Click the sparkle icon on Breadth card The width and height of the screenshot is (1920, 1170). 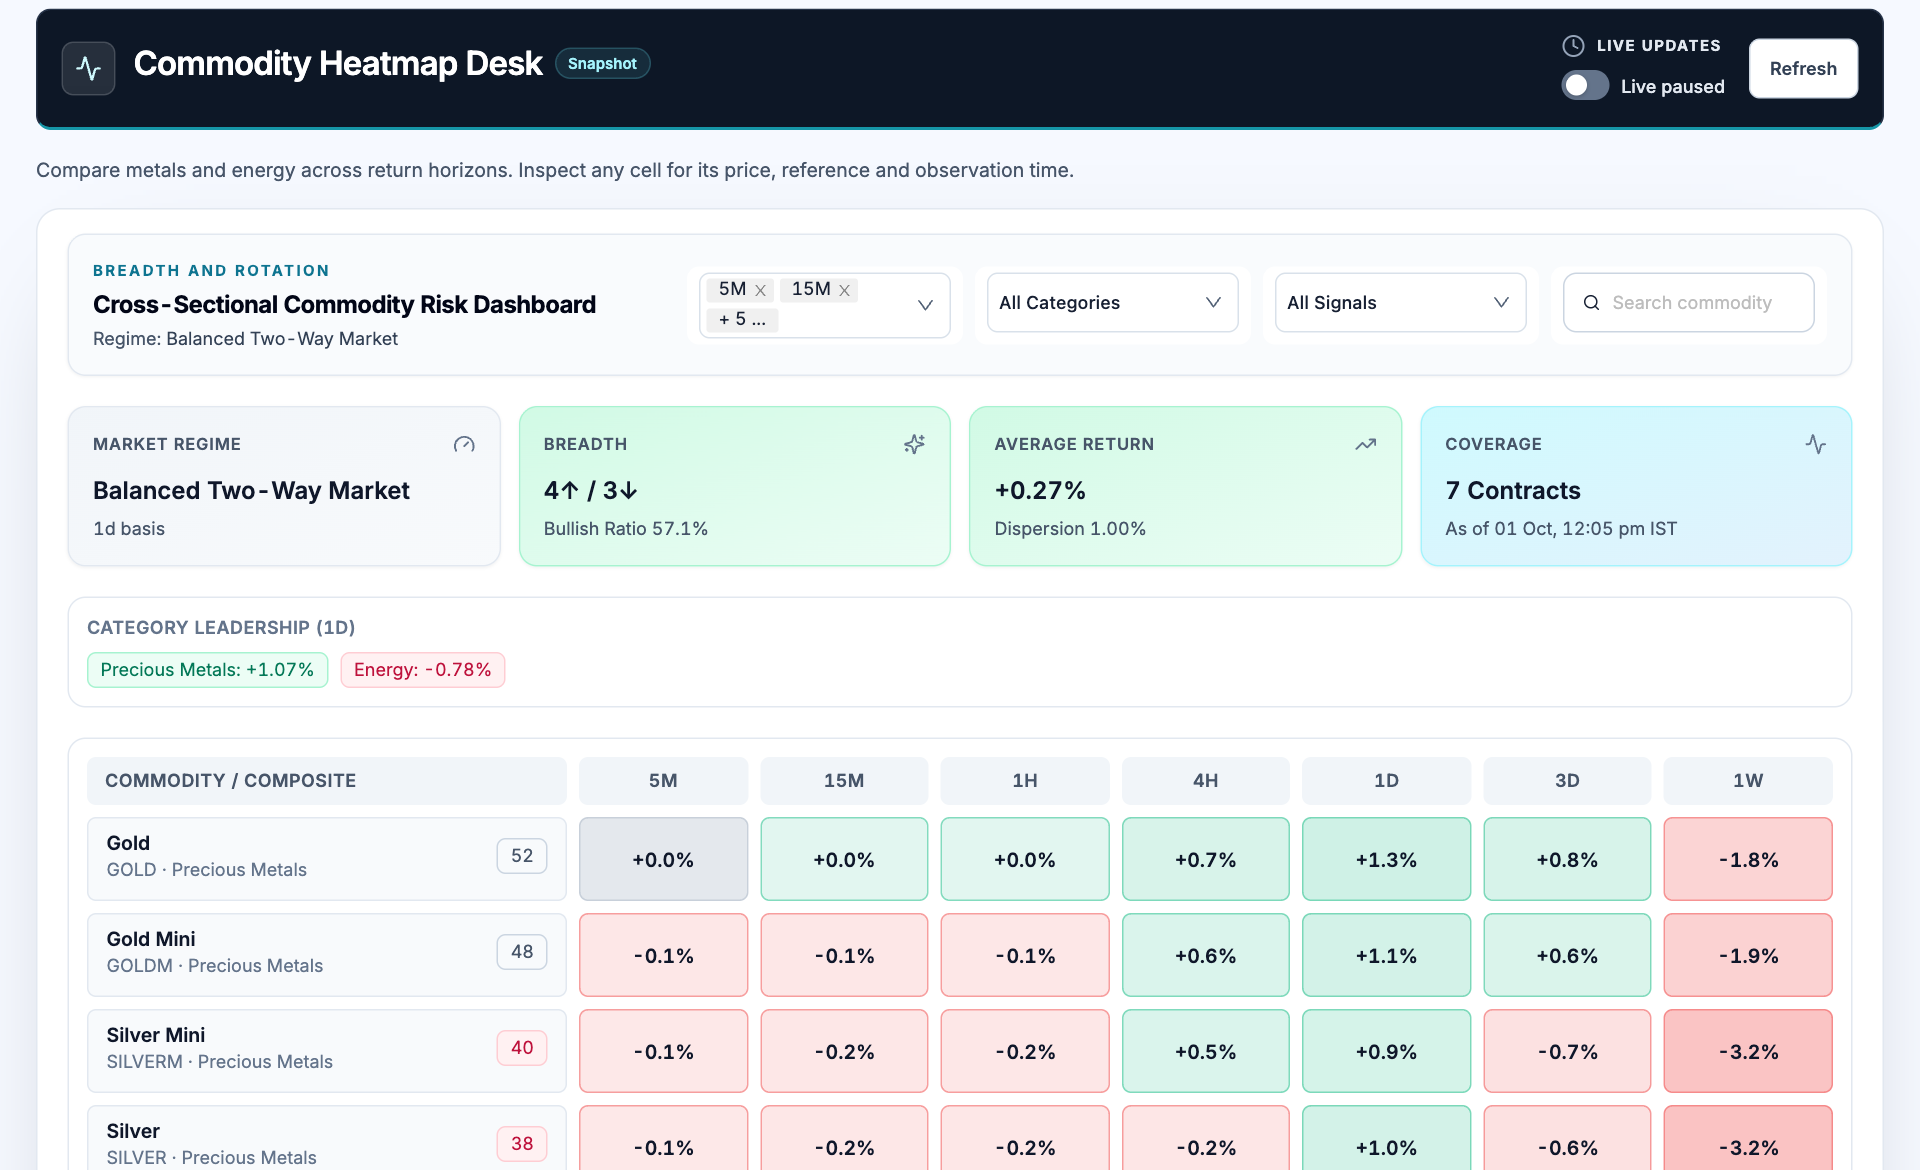[x=915, y=444]
